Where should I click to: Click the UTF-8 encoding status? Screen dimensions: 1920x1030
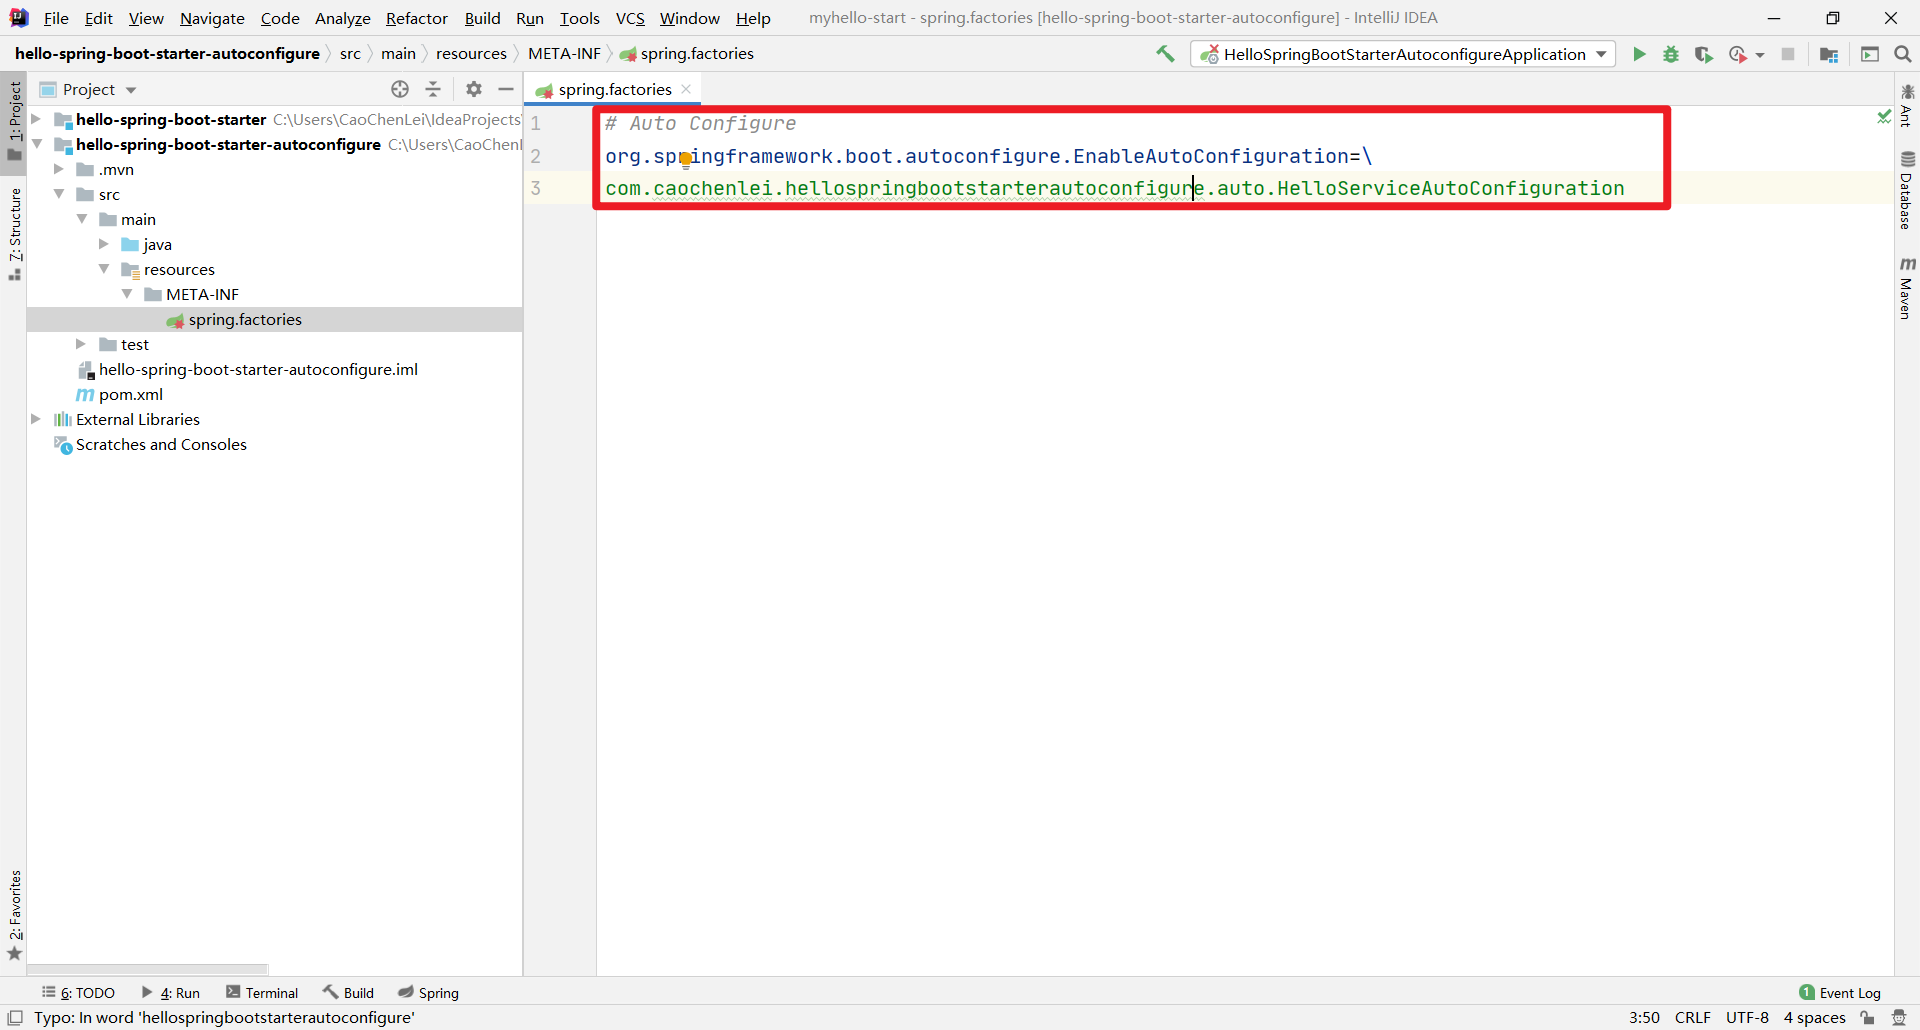coord(1747,1017)
